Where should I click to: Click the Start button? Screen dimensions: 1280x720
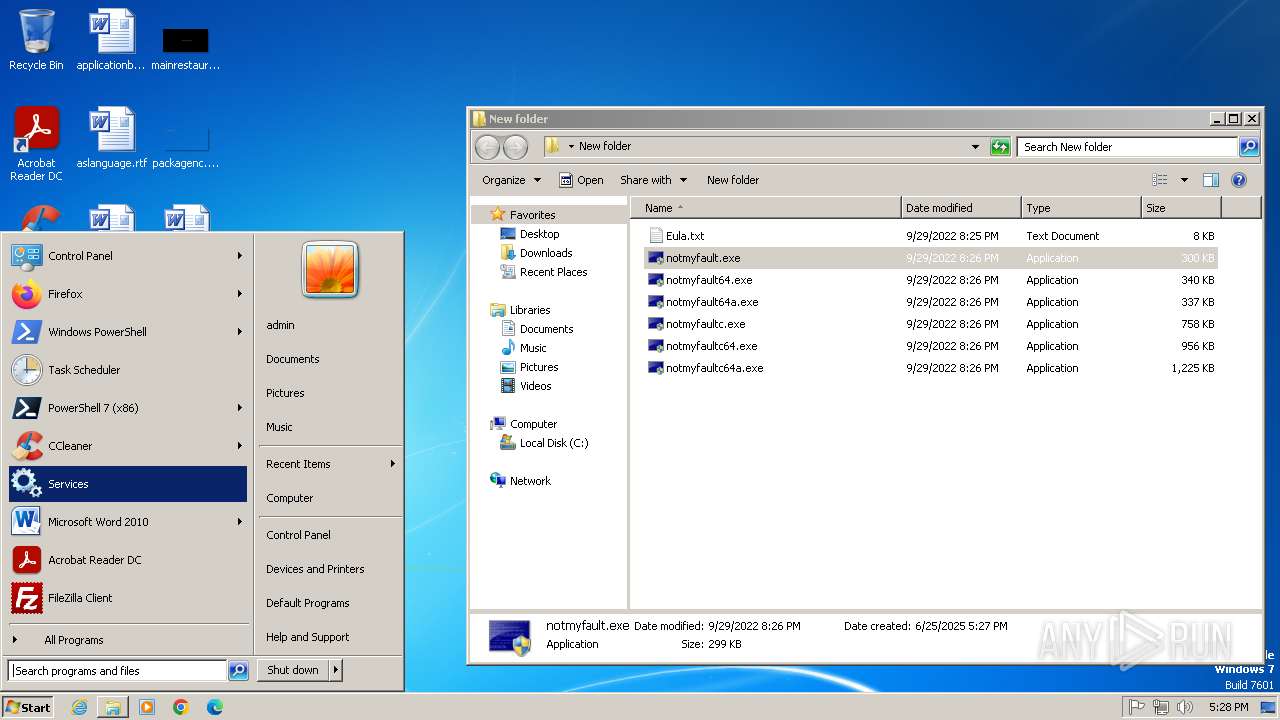28,707
